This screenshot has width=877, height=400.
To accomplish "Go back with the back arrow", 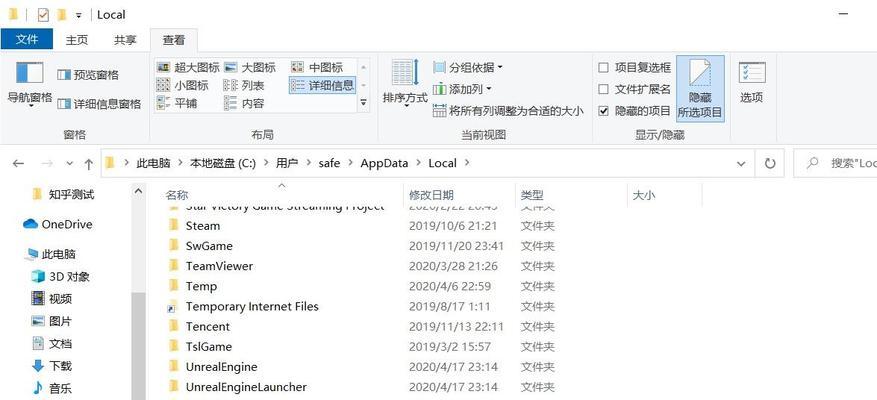I will [x=18, y=163].
